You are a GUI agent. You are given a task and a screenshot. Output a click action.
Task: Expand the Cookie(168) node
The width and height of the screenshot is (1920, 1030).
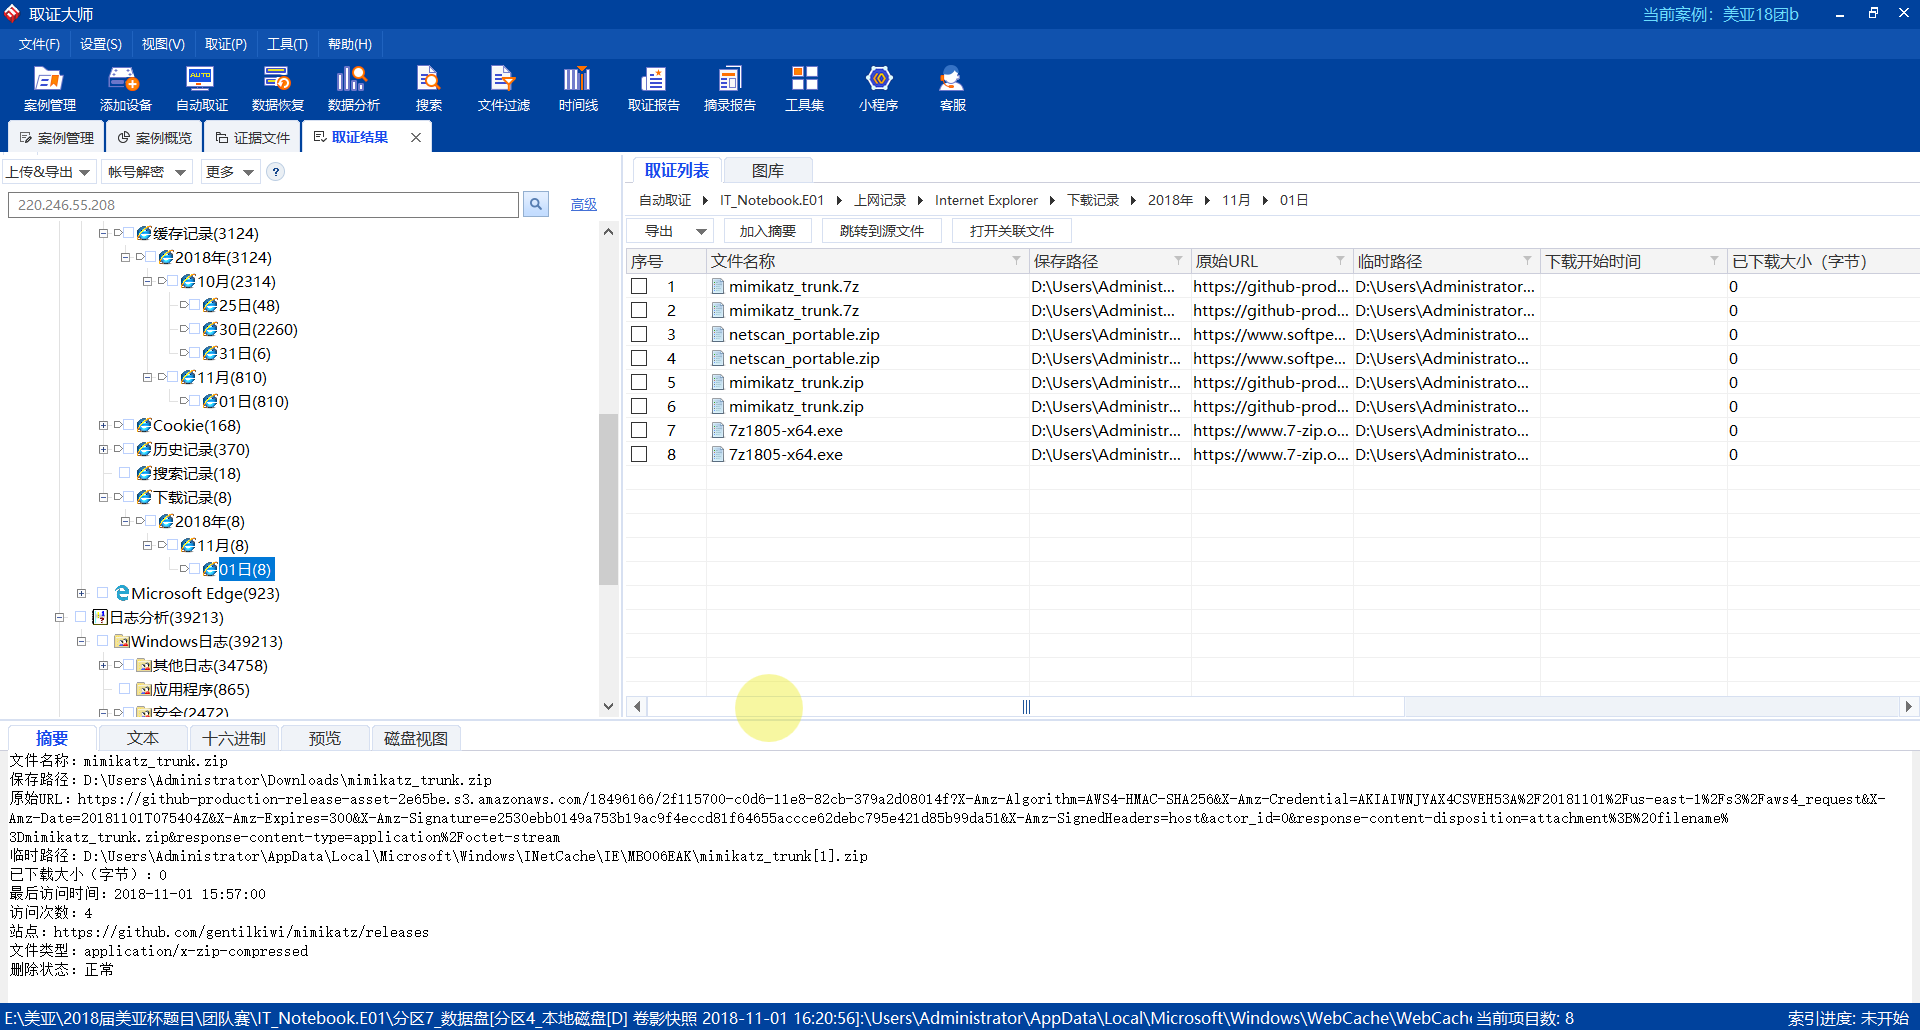click(103, 425)
